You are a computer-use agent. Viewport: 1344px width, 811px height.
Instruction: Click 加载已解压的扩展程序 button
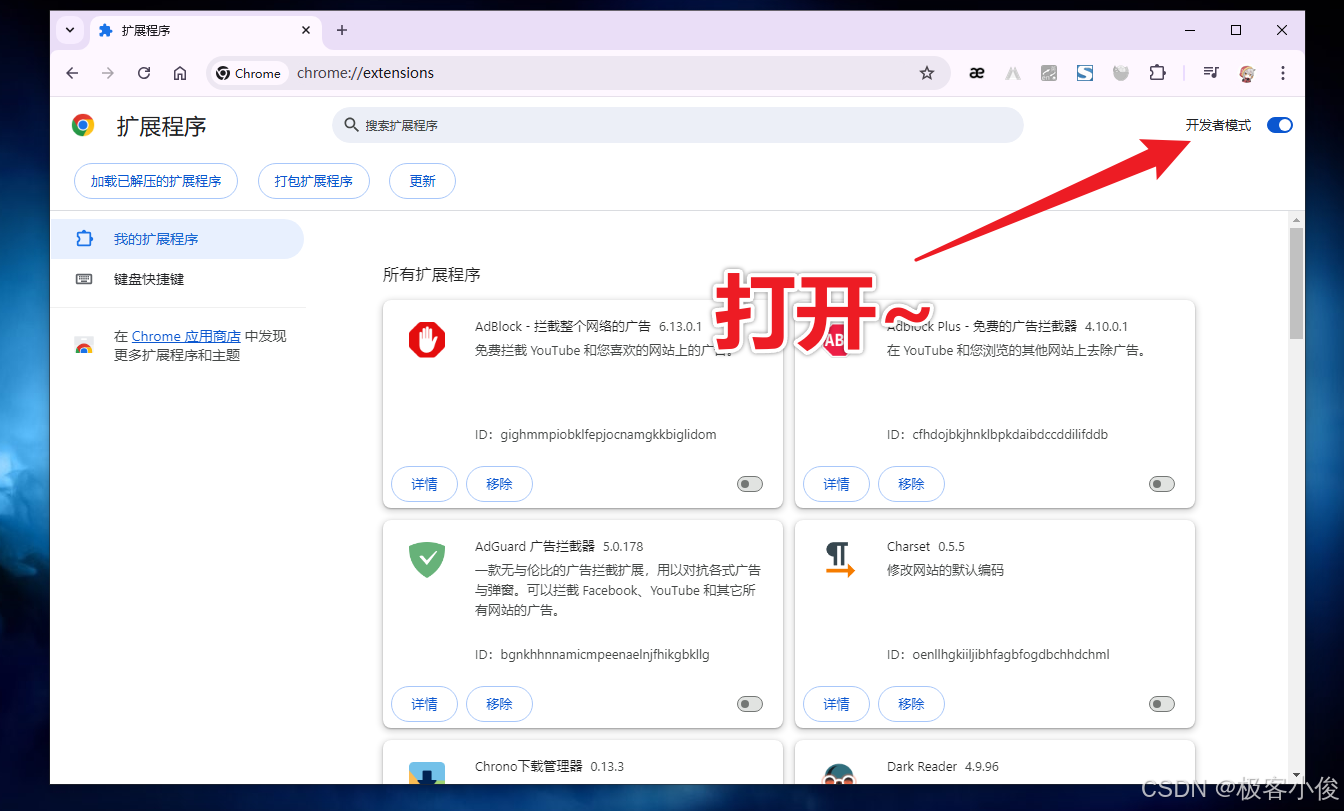(156, 181)
